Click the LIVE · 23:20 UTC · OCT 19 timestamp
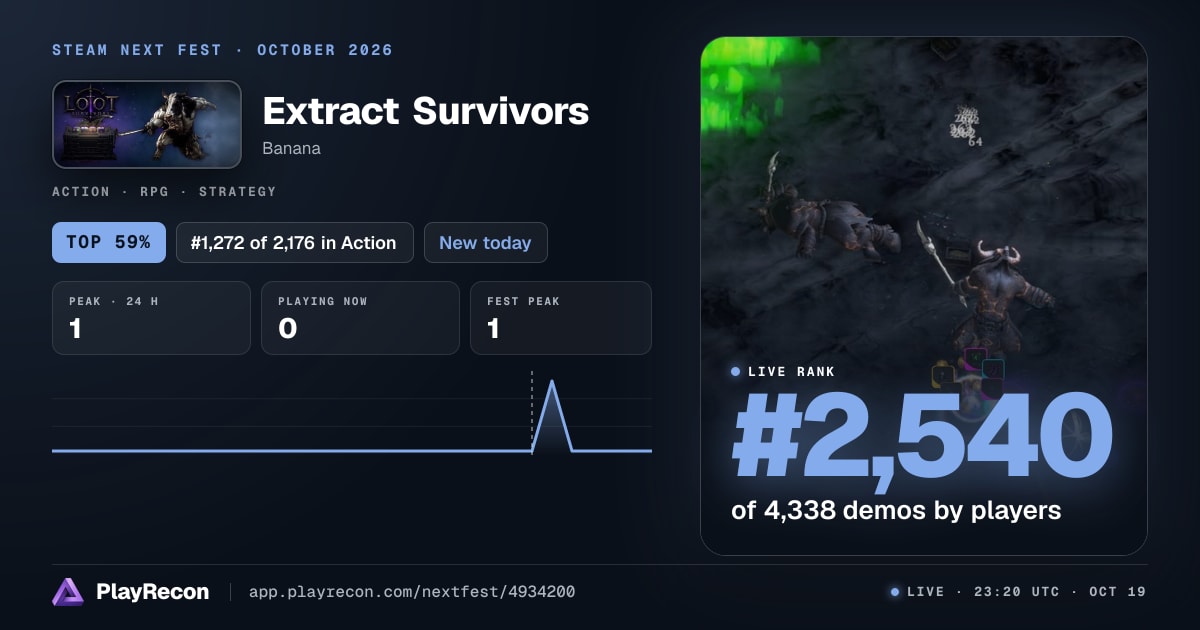The height and width of the screenshot is (630, 1200). point(1026,592)
